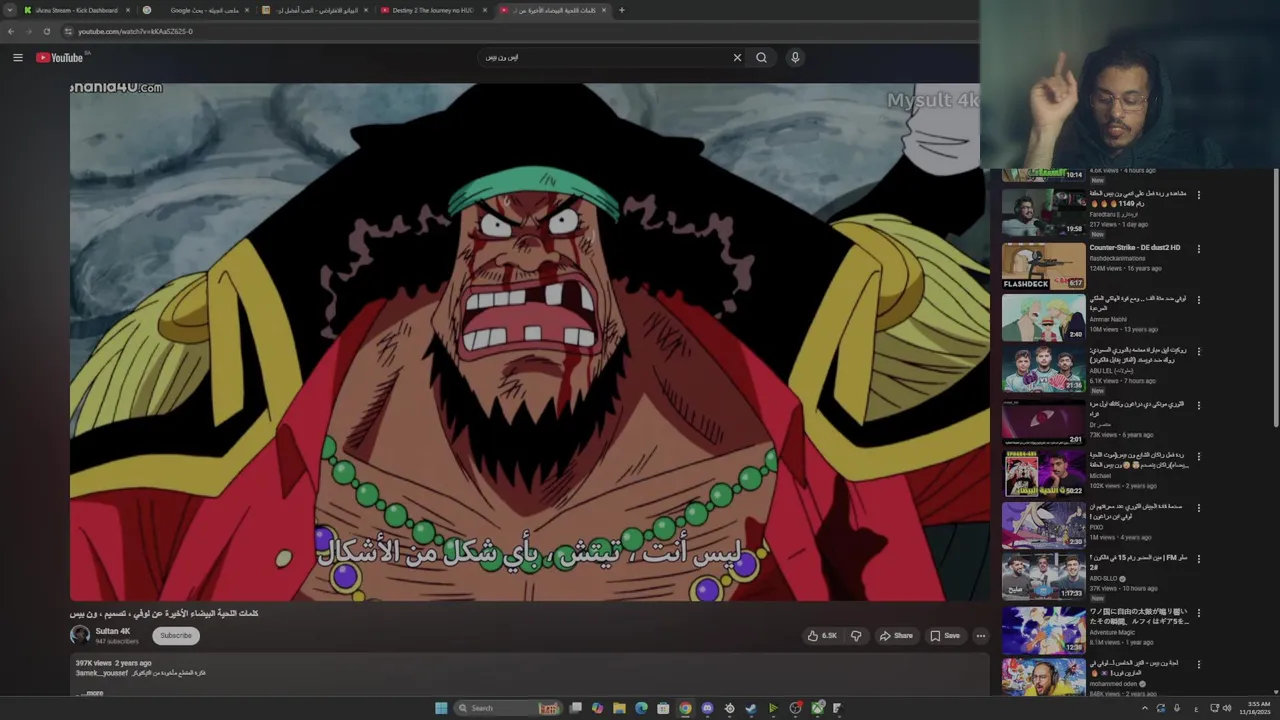Screen dimensions: 1280x720
Task: Click inside the YouTube search field
Action: click(605, 57)
